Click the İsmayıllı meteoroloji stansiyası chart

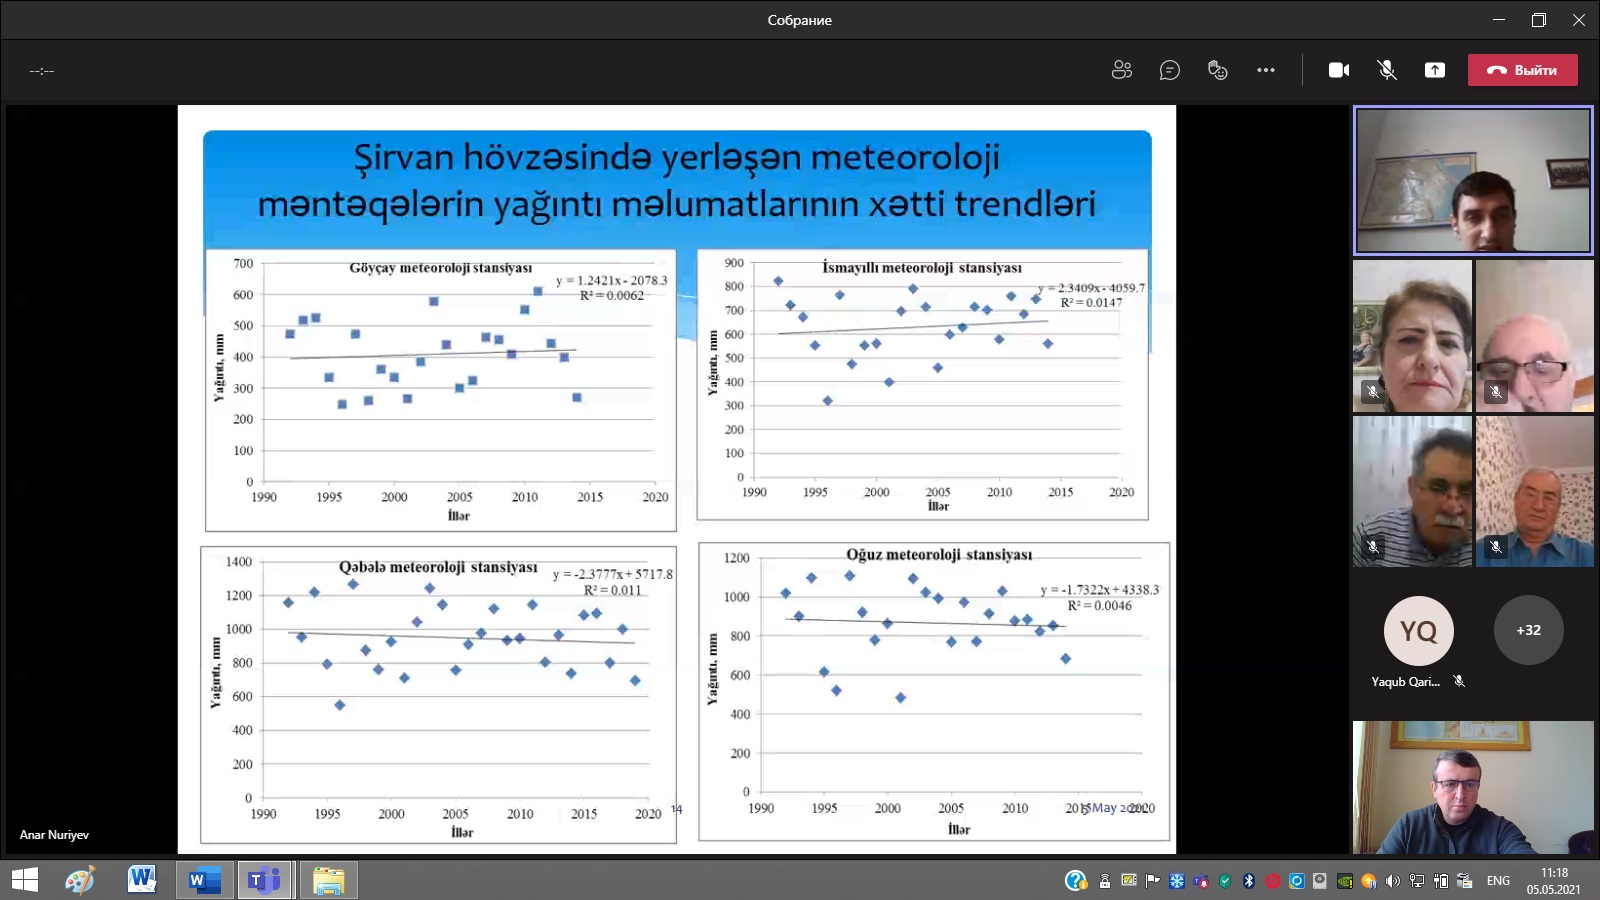922,385
